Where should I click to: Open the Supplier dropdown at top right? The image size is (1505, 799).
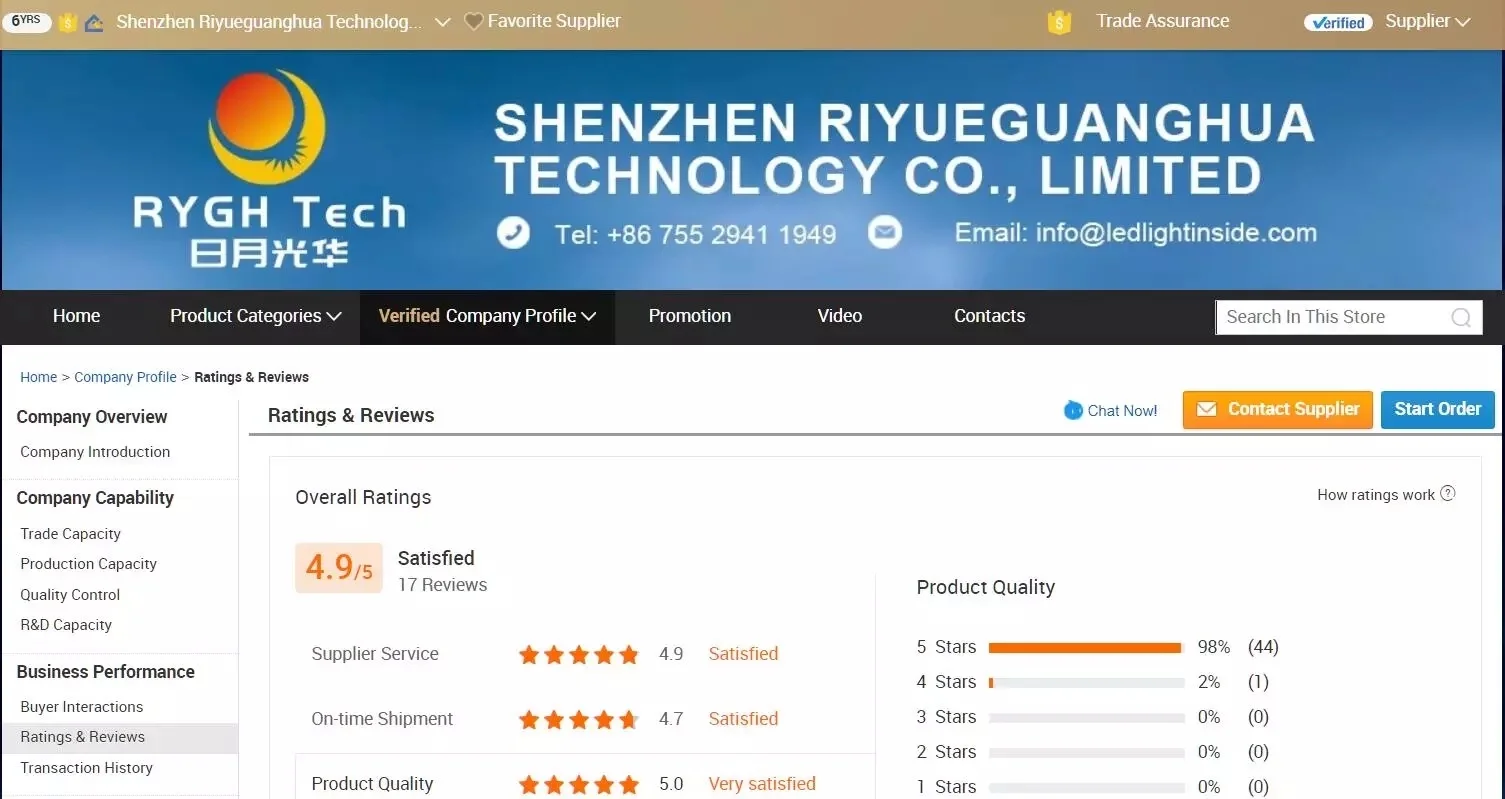[x=1427, y=21]
